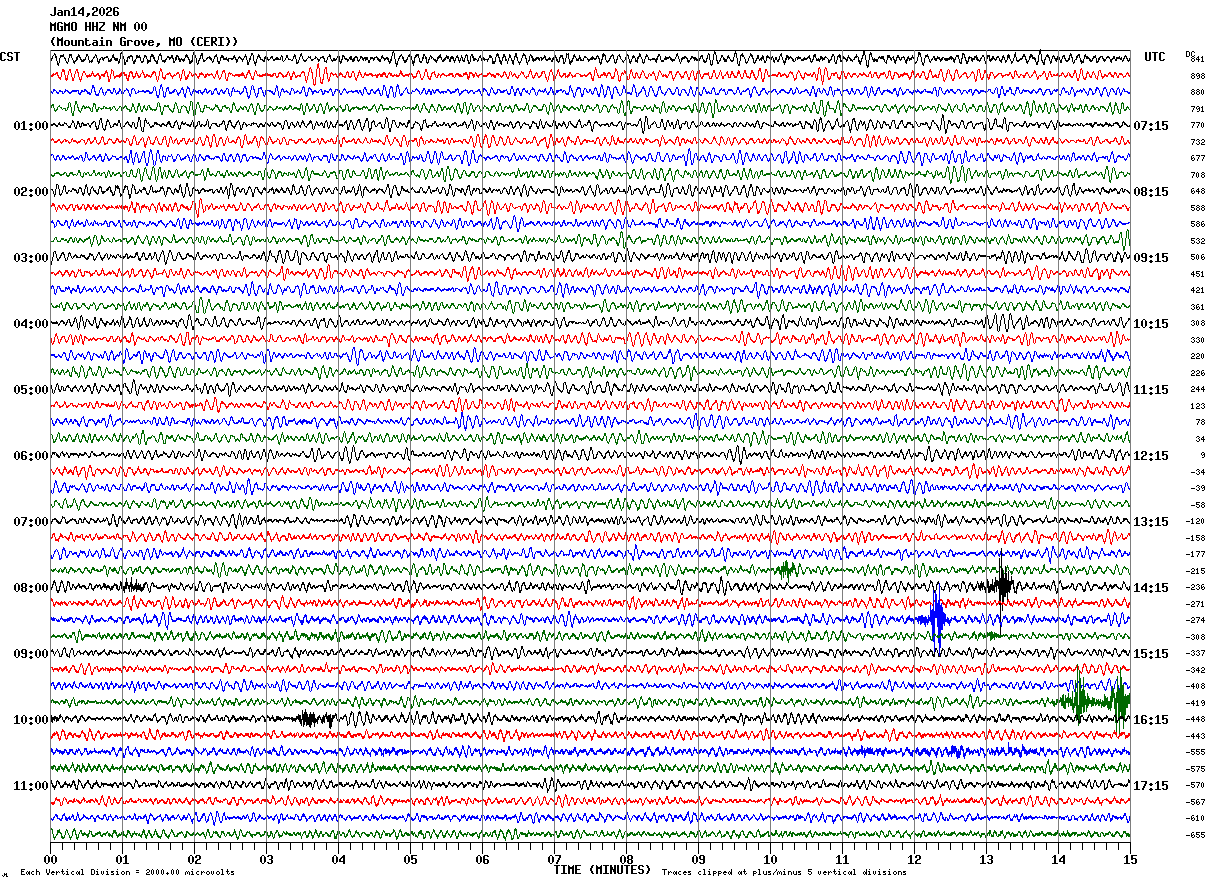Click the 16:15 UTC time label
The width and height of the screenshot is (1210, 886).
pos(1151,720)
